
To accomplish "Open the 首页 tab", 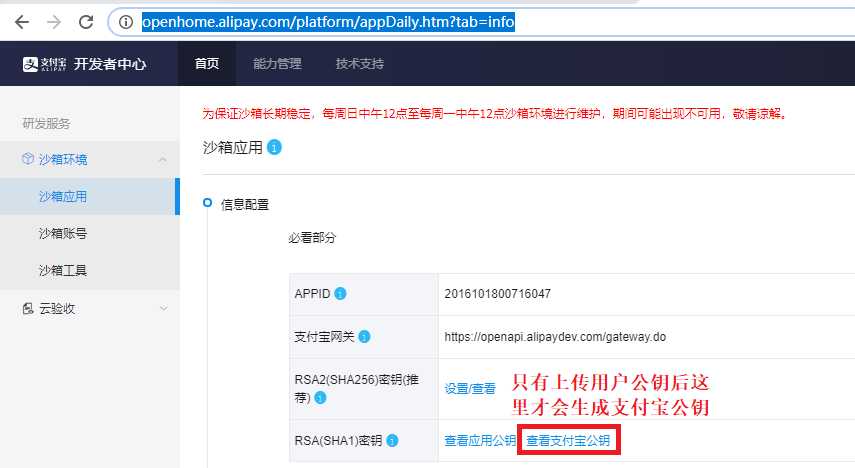I will point(207,64).
